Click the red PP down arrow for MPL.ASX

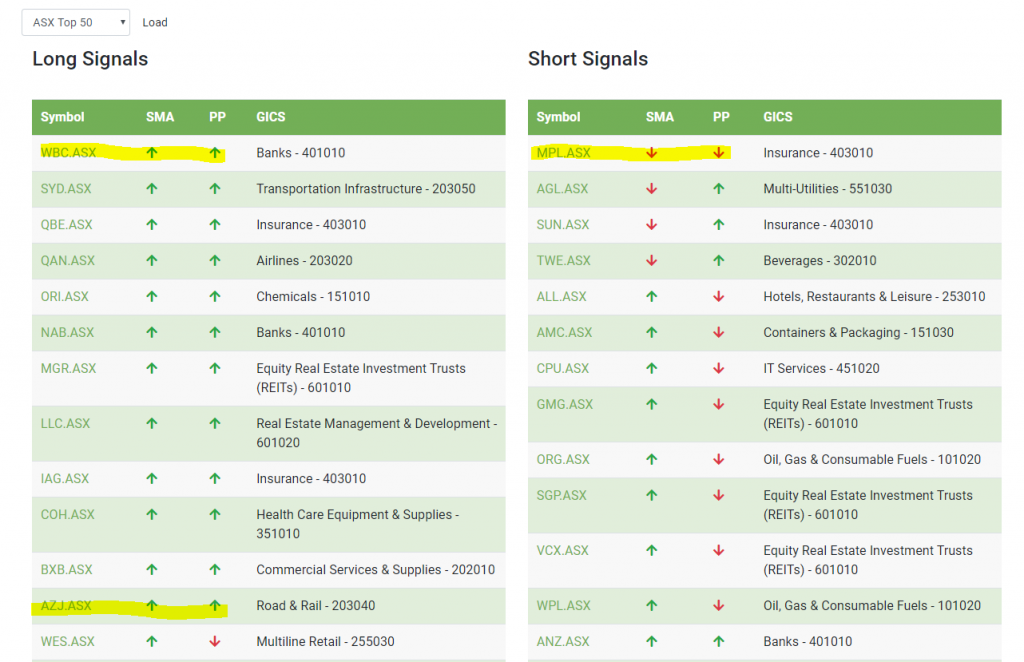click(x=719, y=153)
